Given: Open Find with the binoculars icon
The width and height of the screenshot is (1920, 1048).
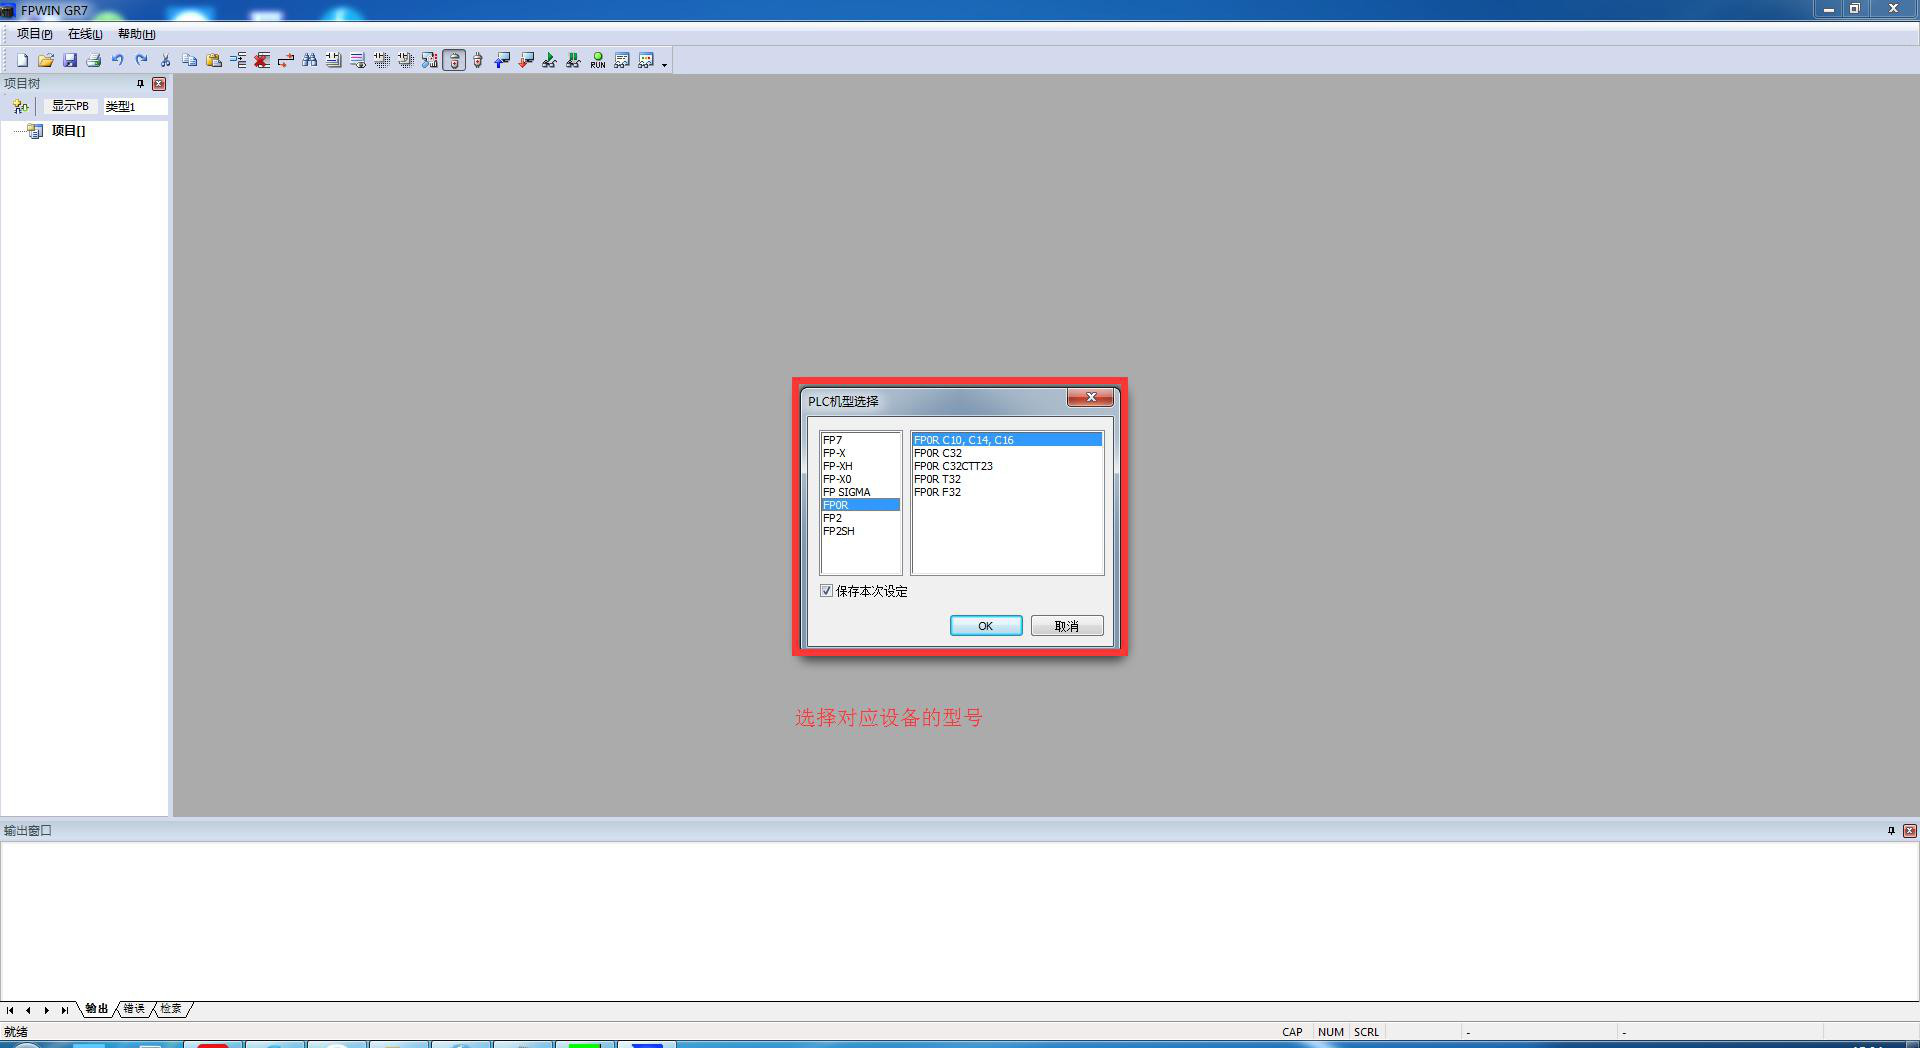Looking at the screenshot, I should tap(310, 61).
